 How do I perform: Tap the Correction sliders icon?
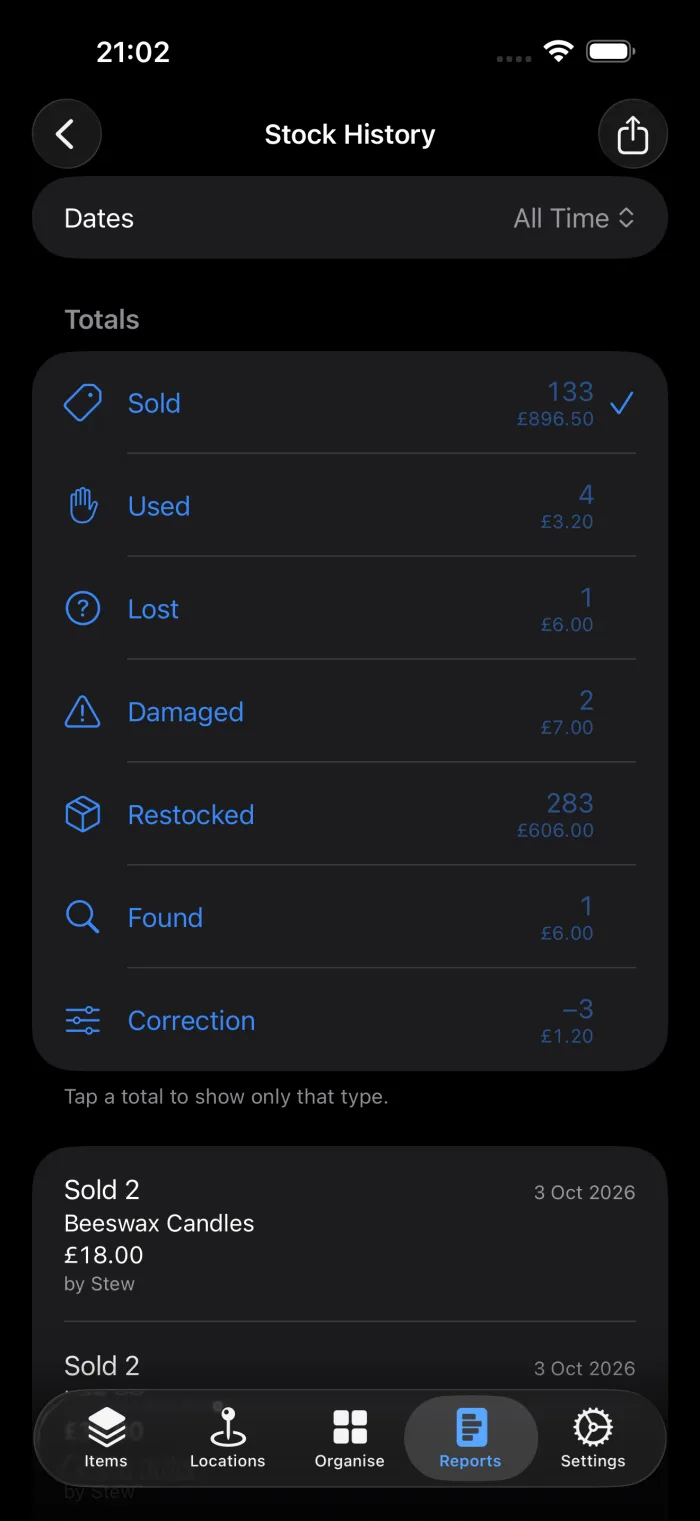coord(82,1021)
